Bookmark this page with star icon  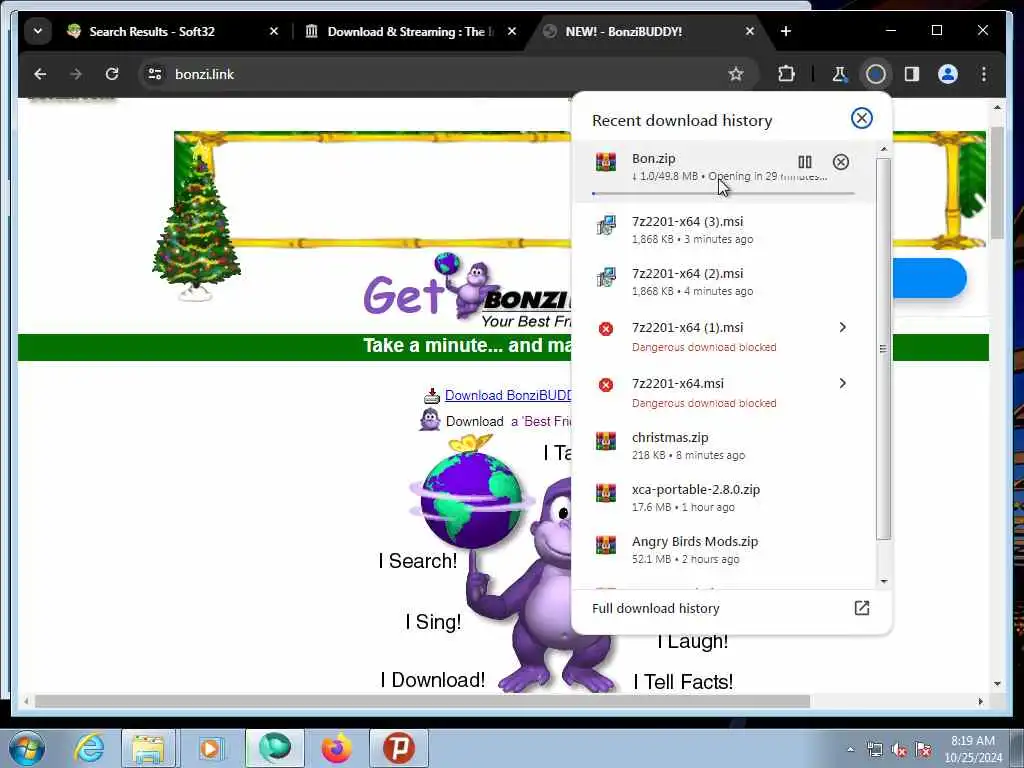[x=736, y=74]
